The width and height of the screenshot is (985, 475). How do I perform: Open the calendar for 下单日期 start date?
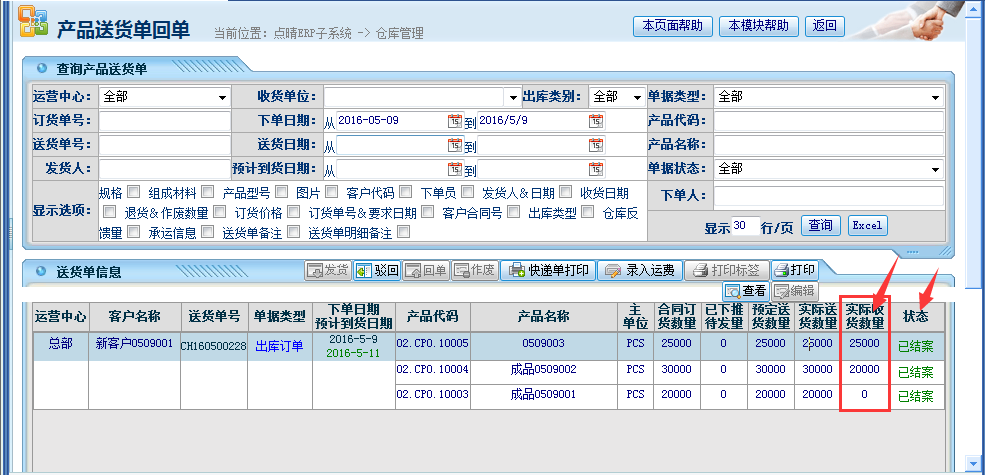[455, 121]
